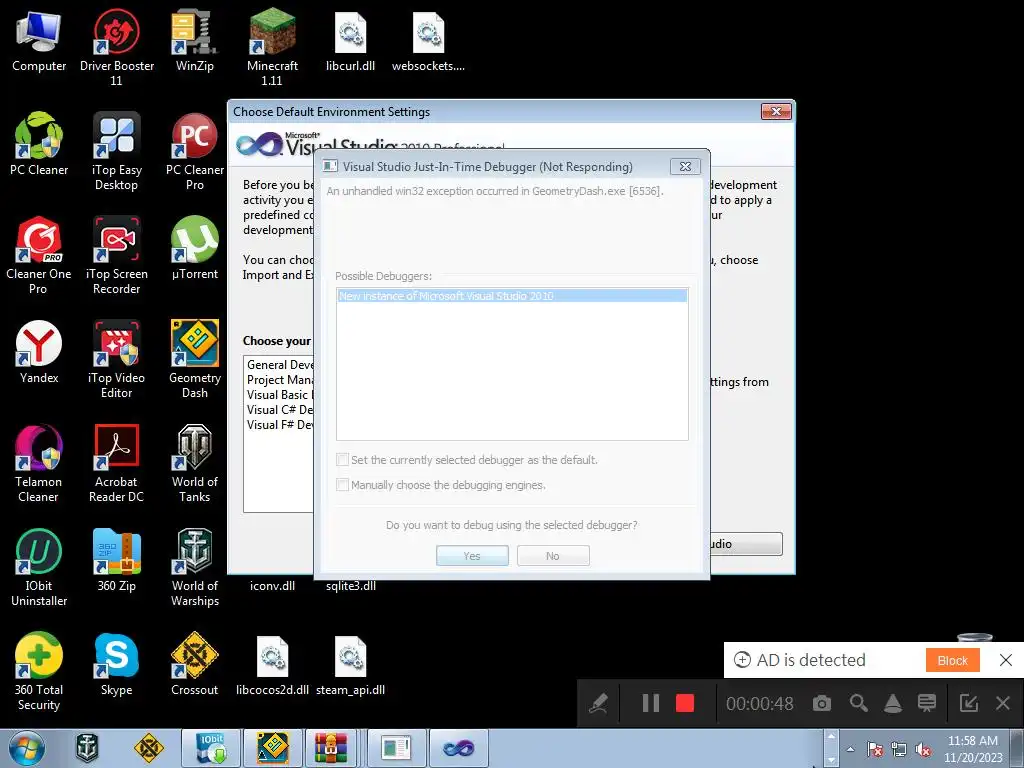Select the µTorrent desktop icon
The width and height of the screenshot is (1024, 768).
click(x=195, y=249)
